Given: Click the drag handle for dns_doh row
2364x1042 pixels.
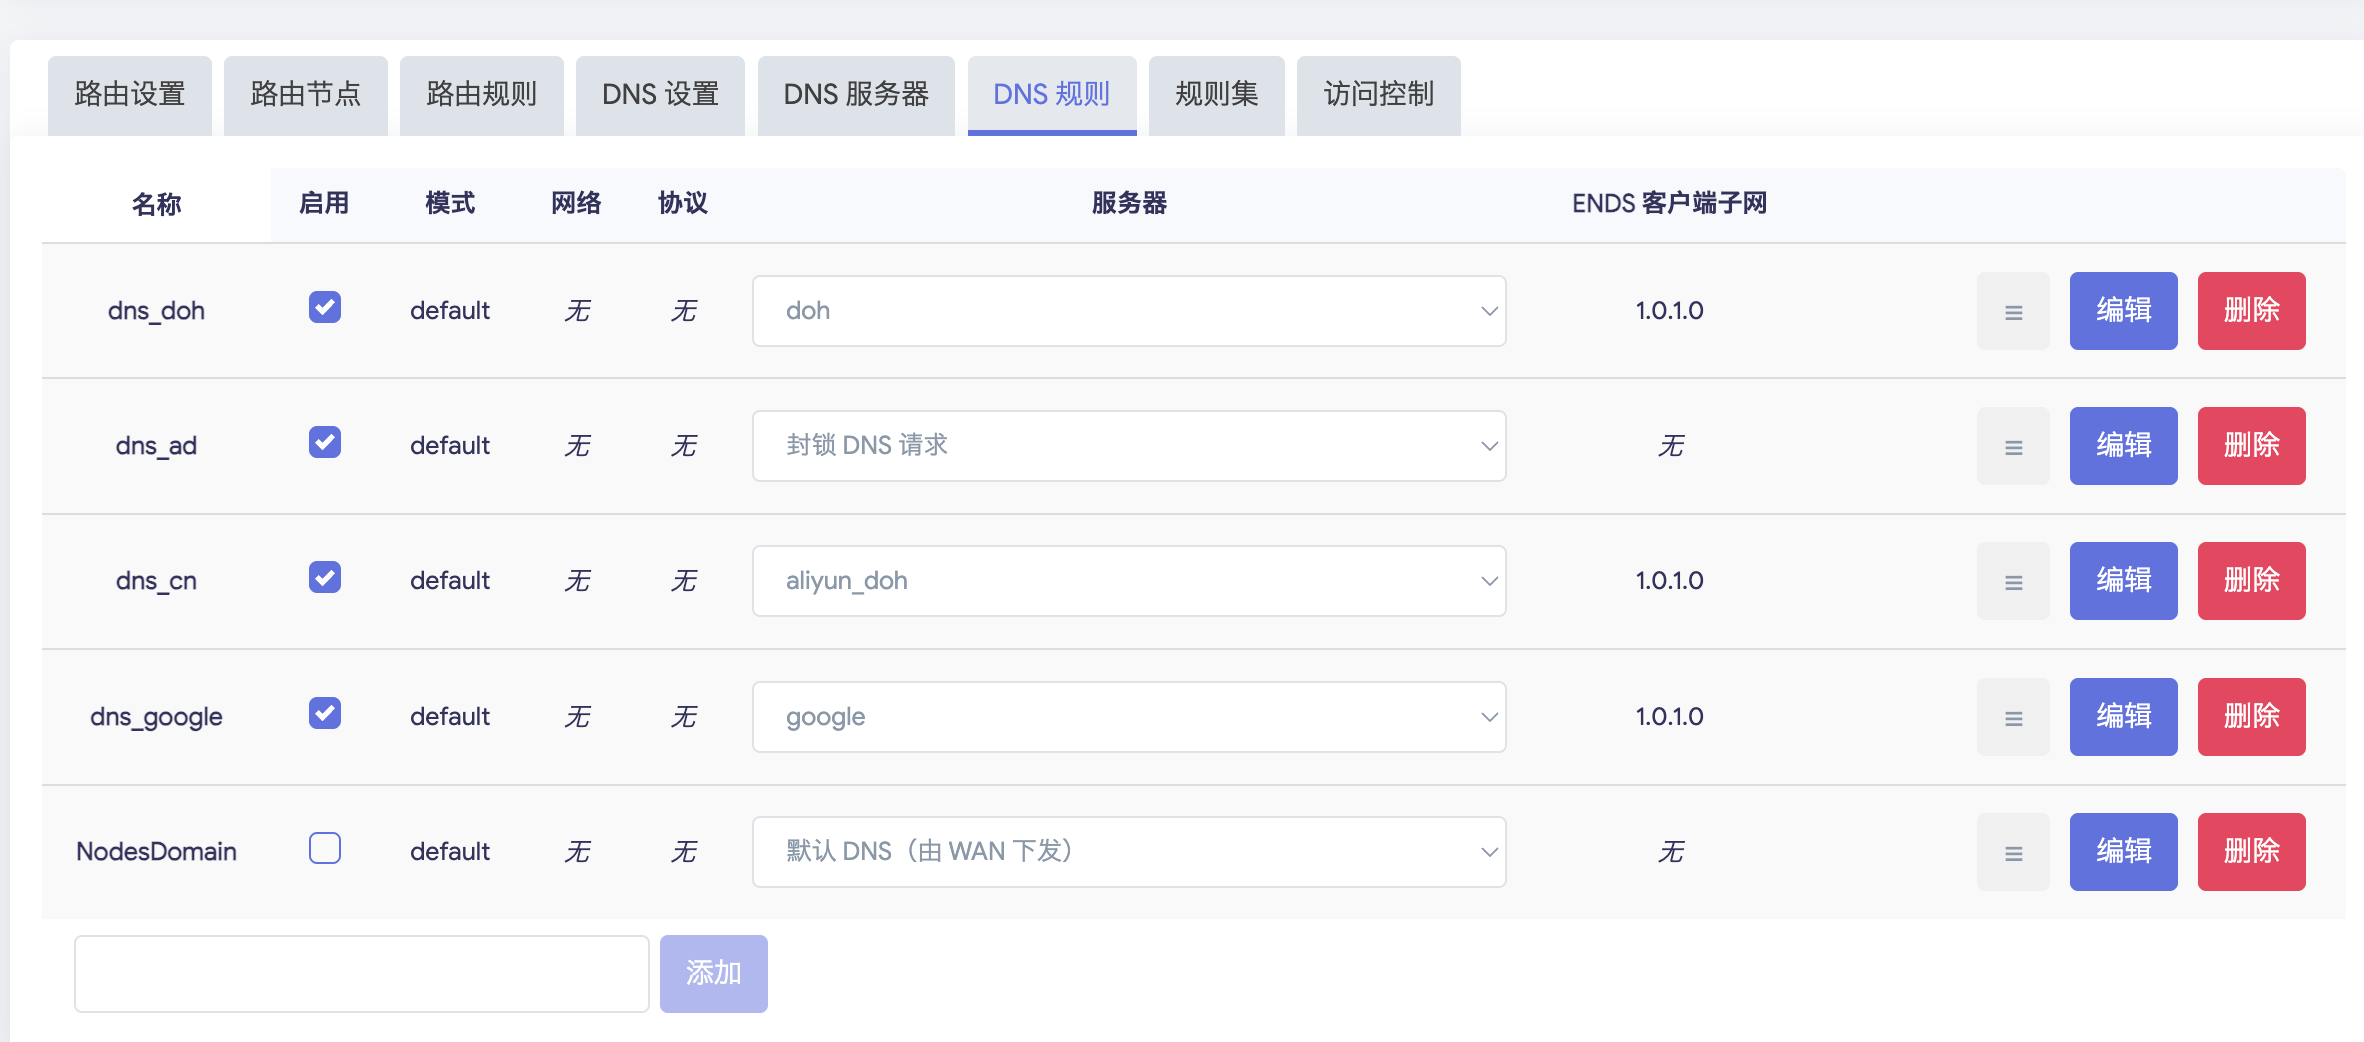Looking at the screenshot, I should point(2013,311).
